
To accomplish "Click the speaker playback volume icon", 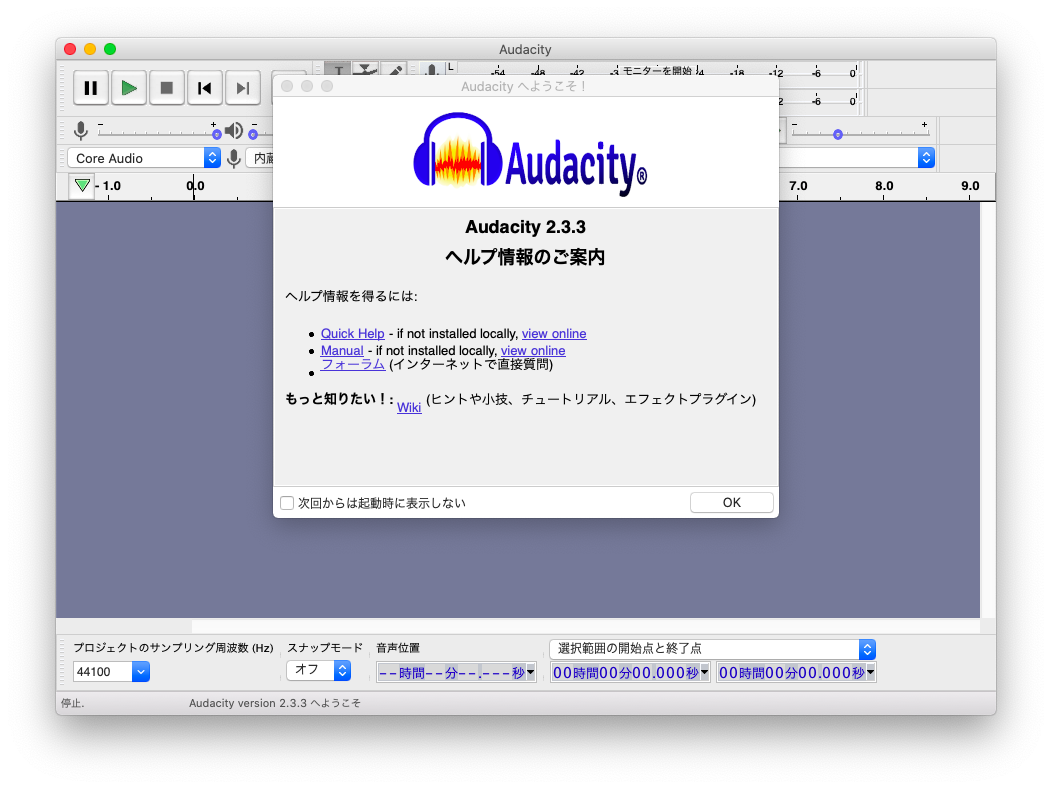I will (232, 130).
